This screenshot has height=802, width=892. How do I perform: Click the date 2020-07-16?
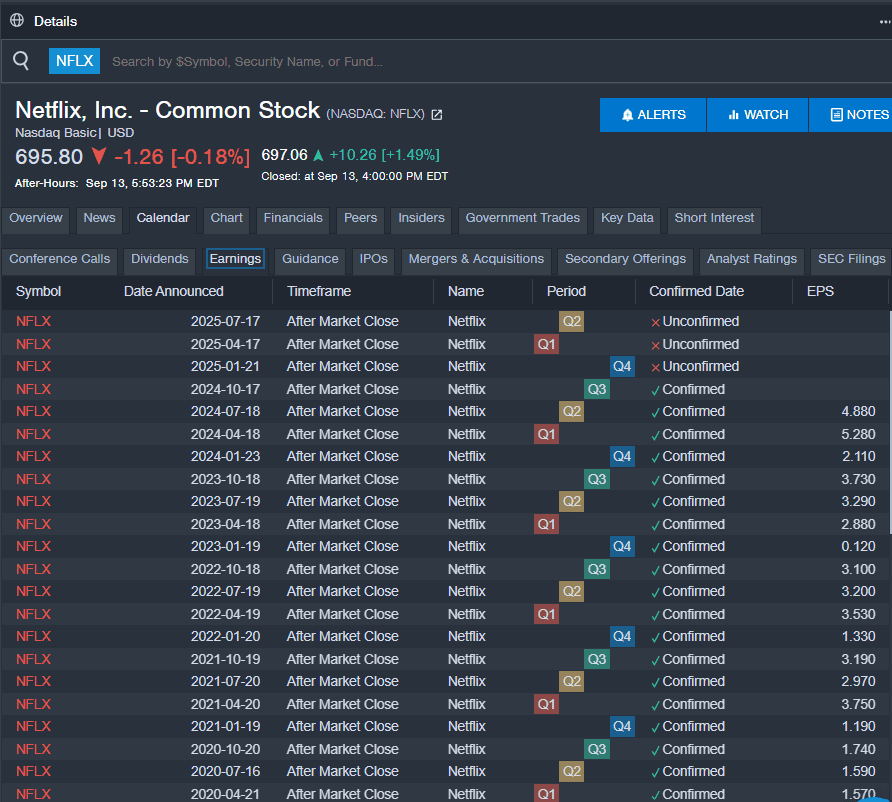tap(225, 771)
